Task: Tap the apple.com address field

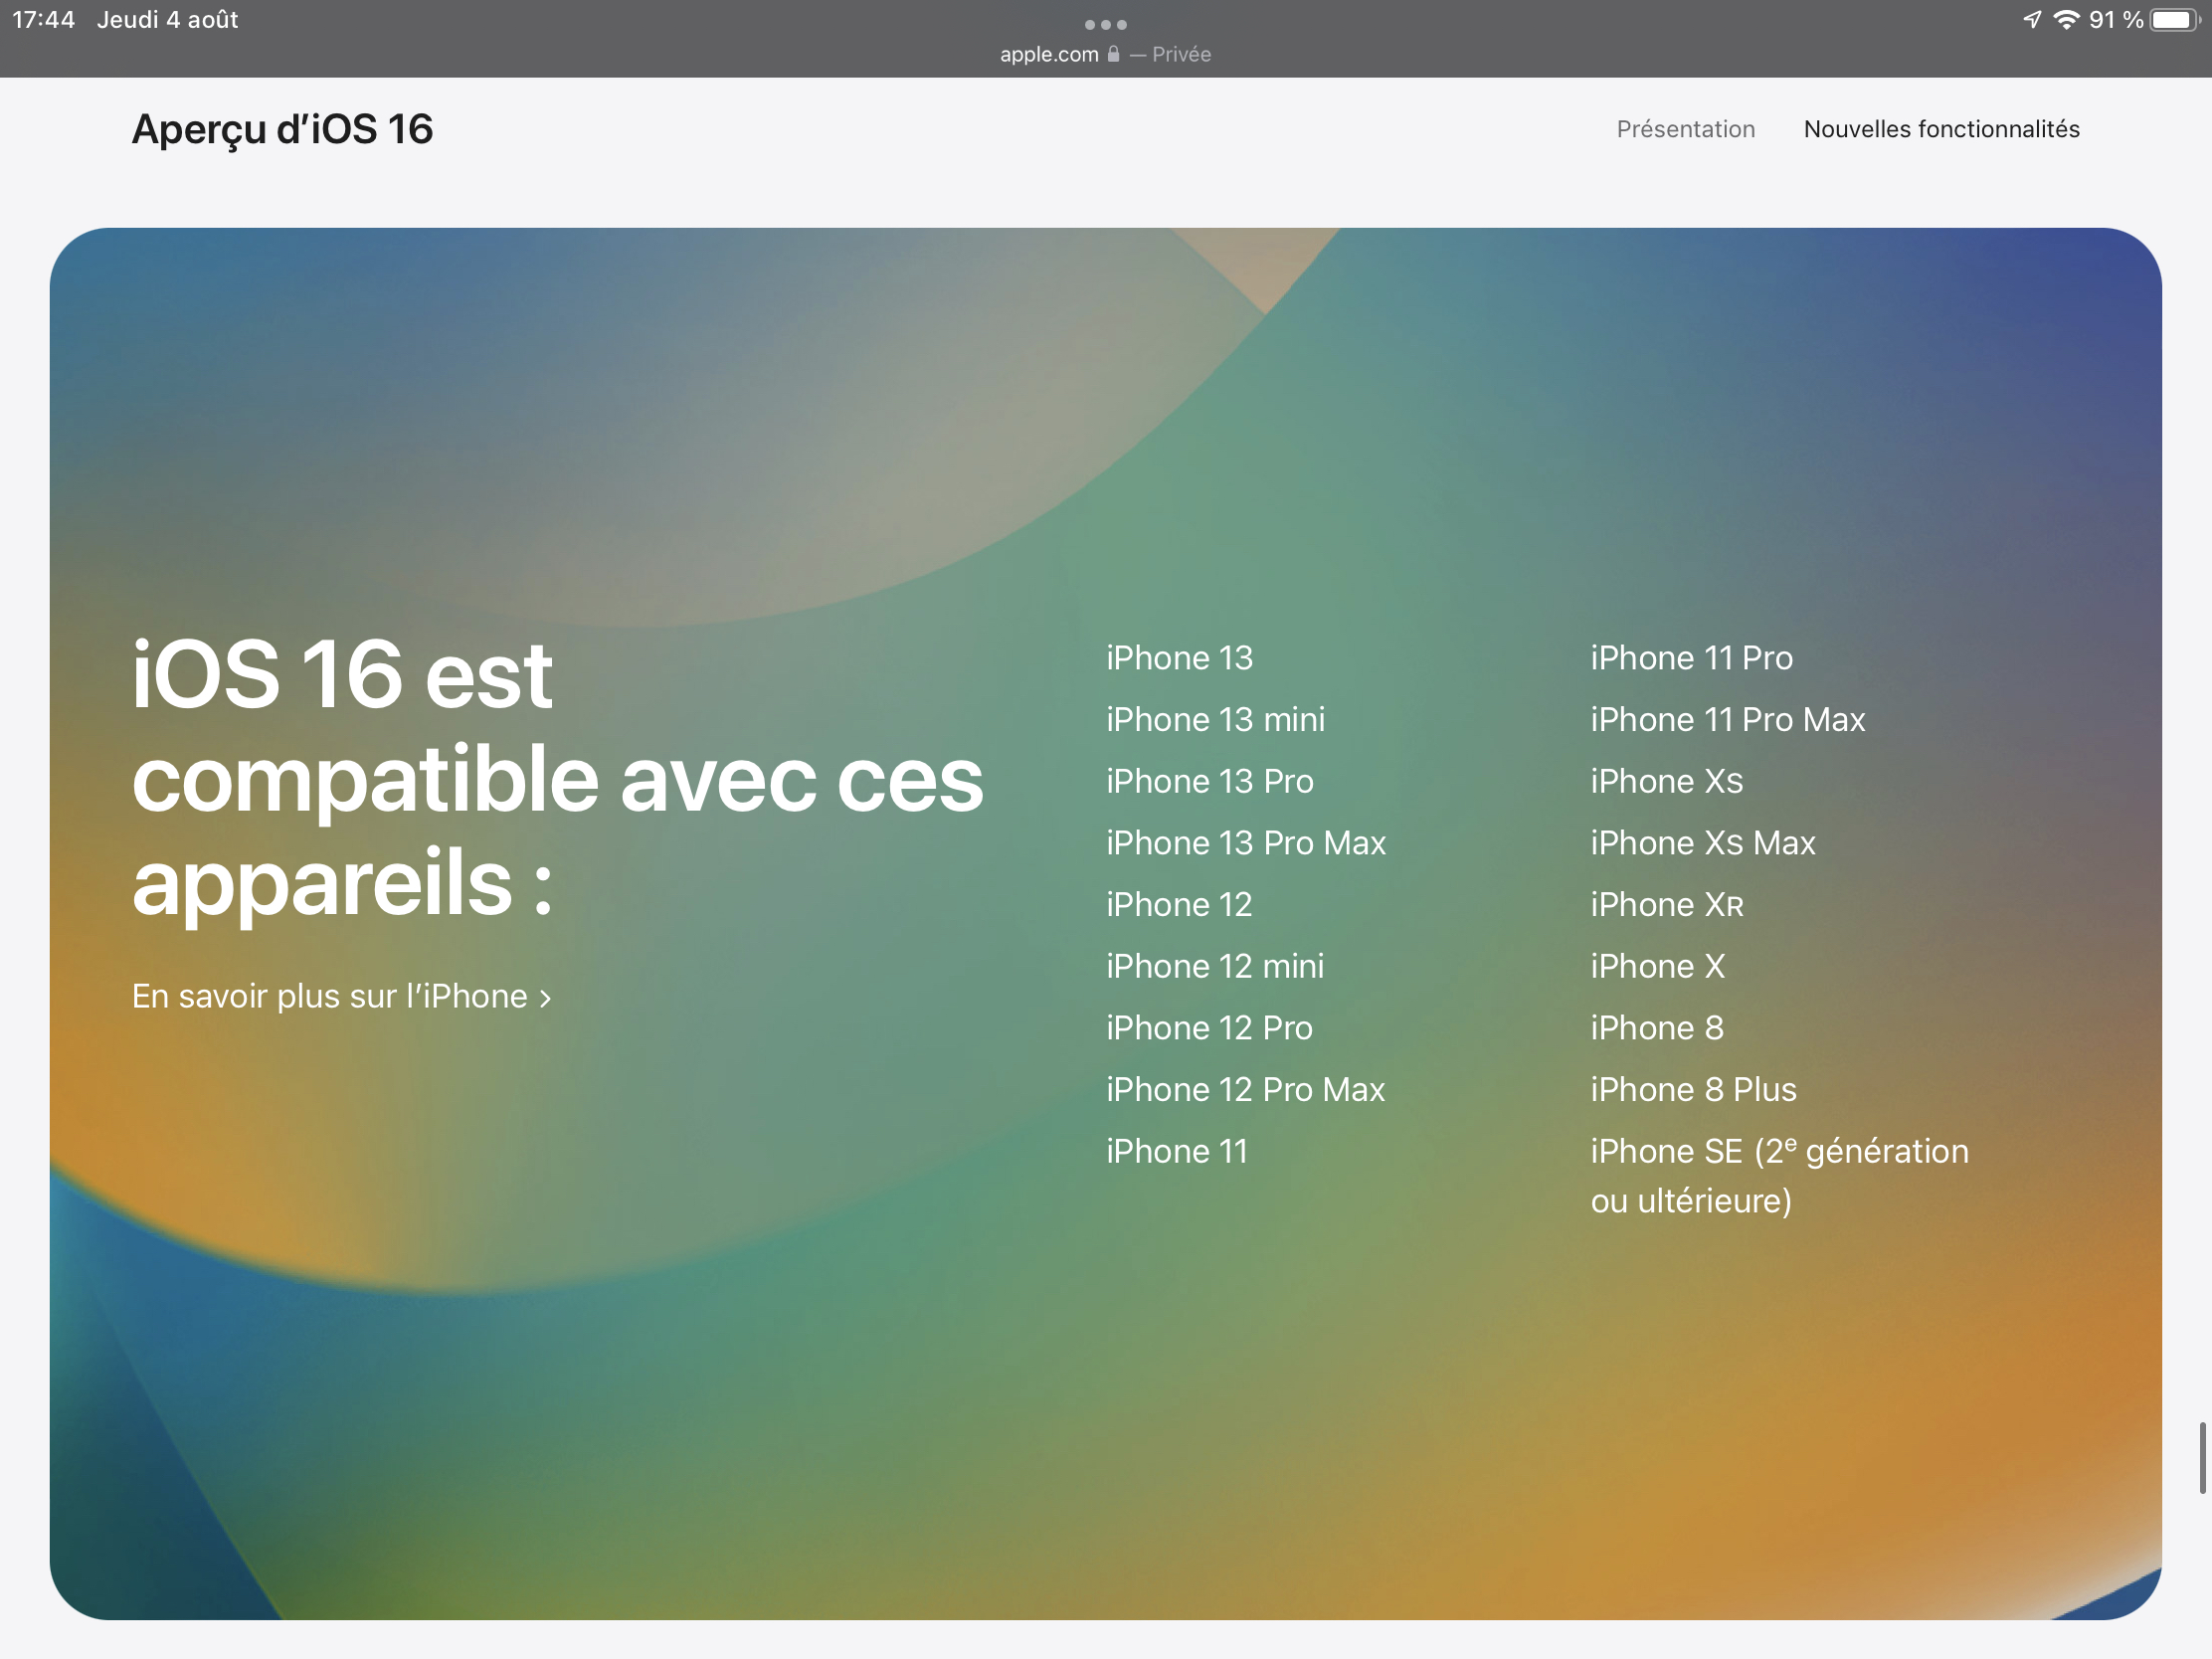Action: [1049, 54]
